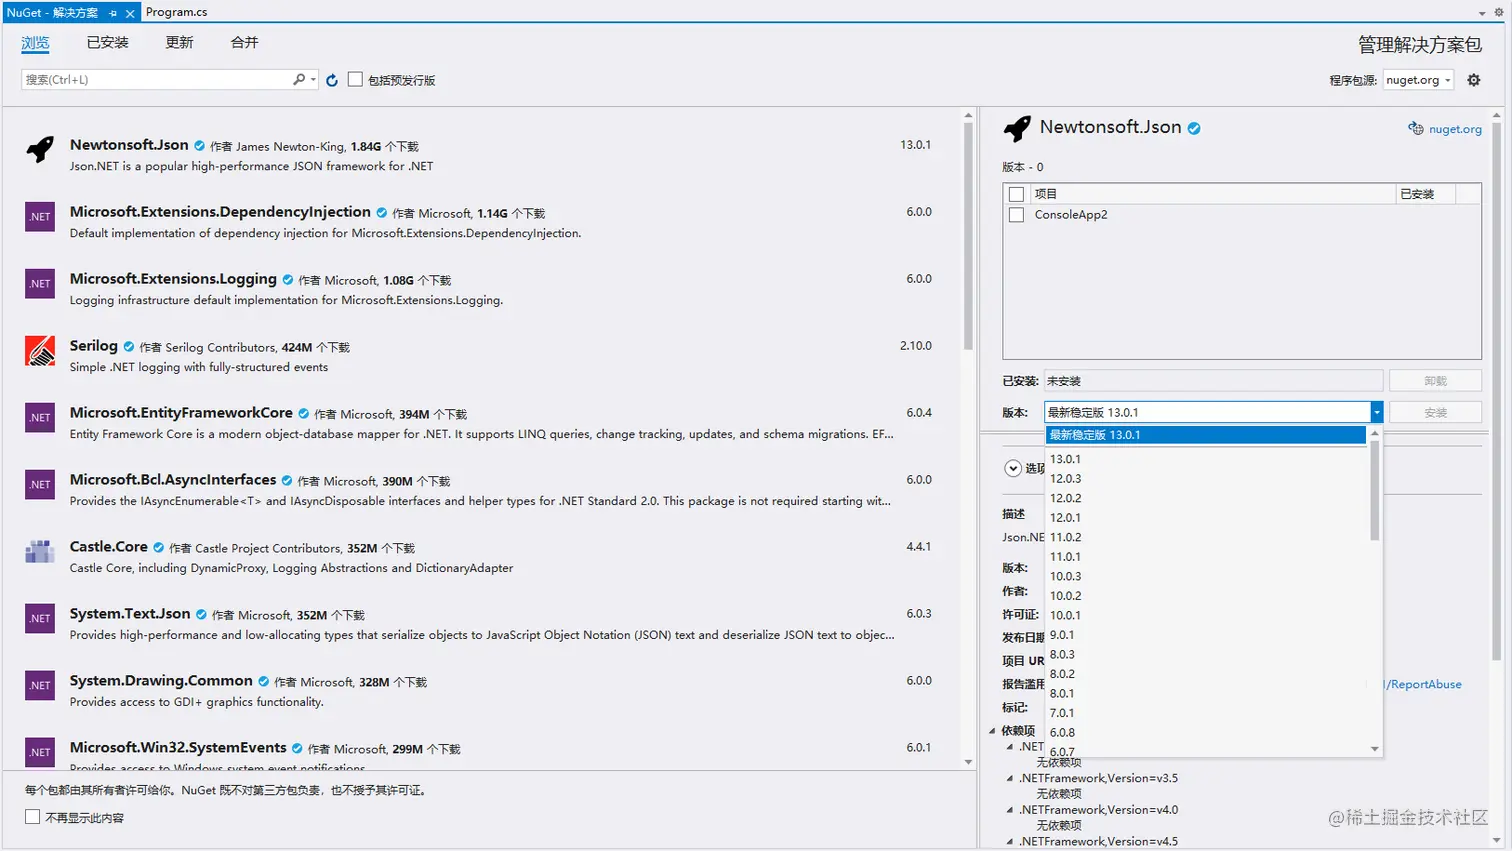Click the System.Text.Json .NET icon
1512x851 pixels.
pos(40,619)
